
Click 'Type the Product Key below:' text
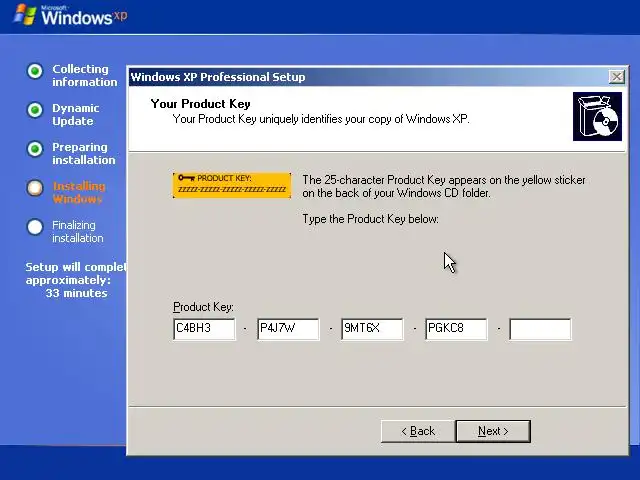371,219
